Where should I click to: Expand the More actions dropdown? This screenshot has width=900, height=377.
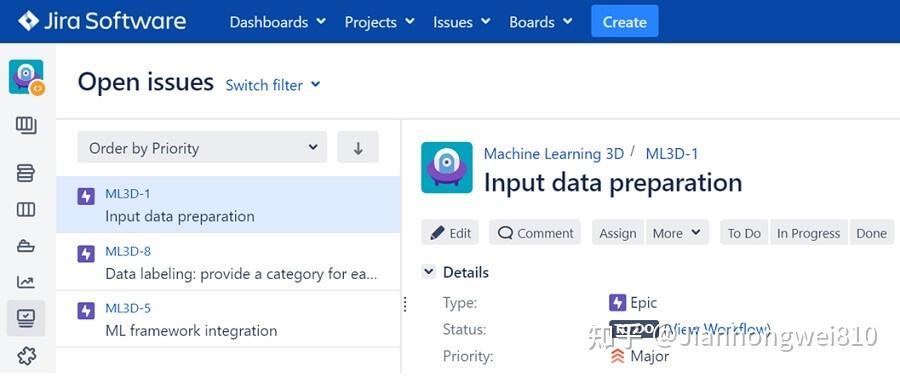(x=677, y=233)
